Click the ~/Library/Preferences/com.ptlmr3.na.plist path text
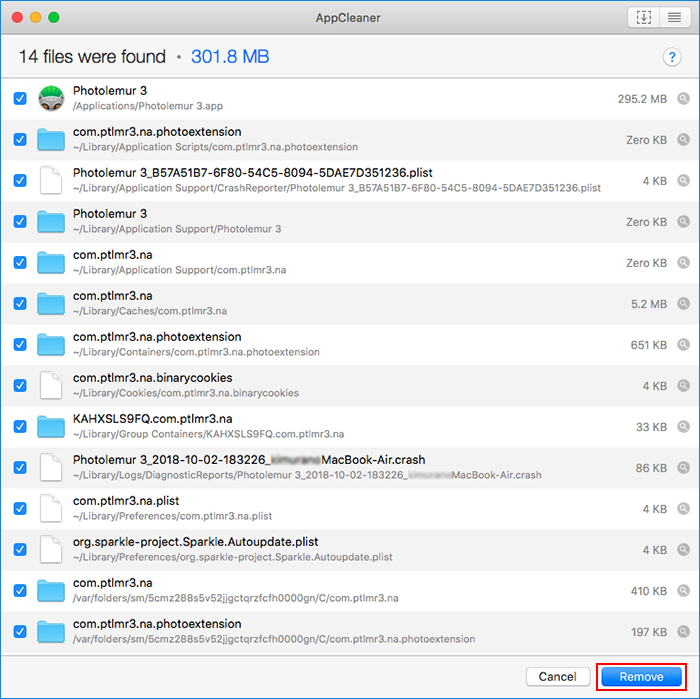 (172, 516)
